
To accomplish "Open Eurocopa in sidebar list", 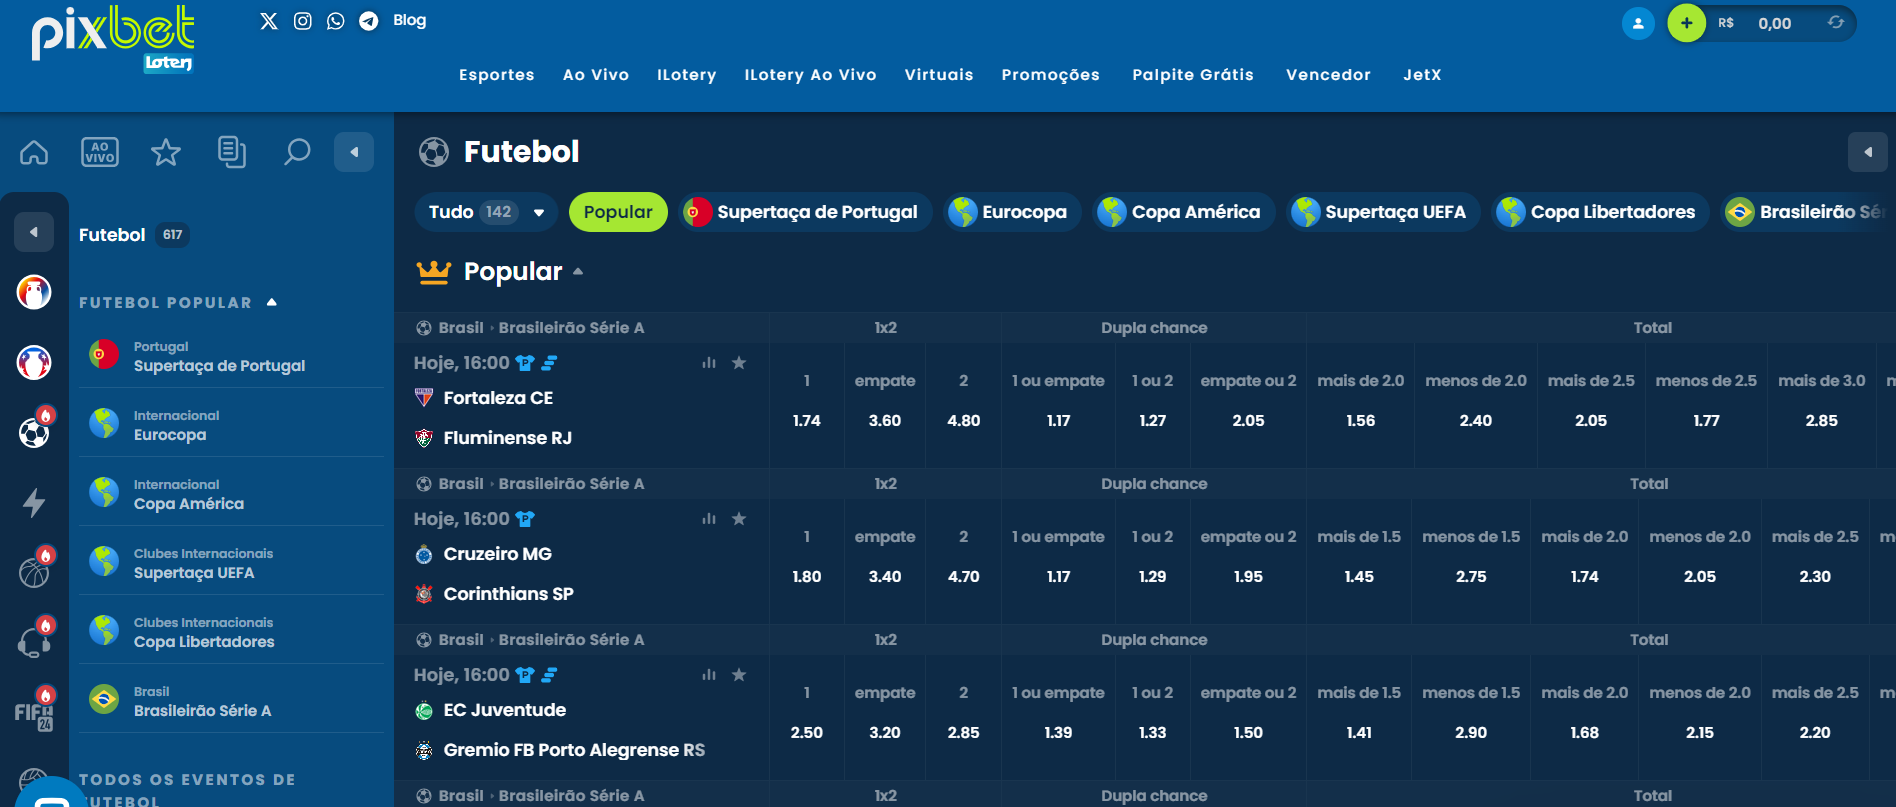I will pyautogui.click(x=231, y=425).
